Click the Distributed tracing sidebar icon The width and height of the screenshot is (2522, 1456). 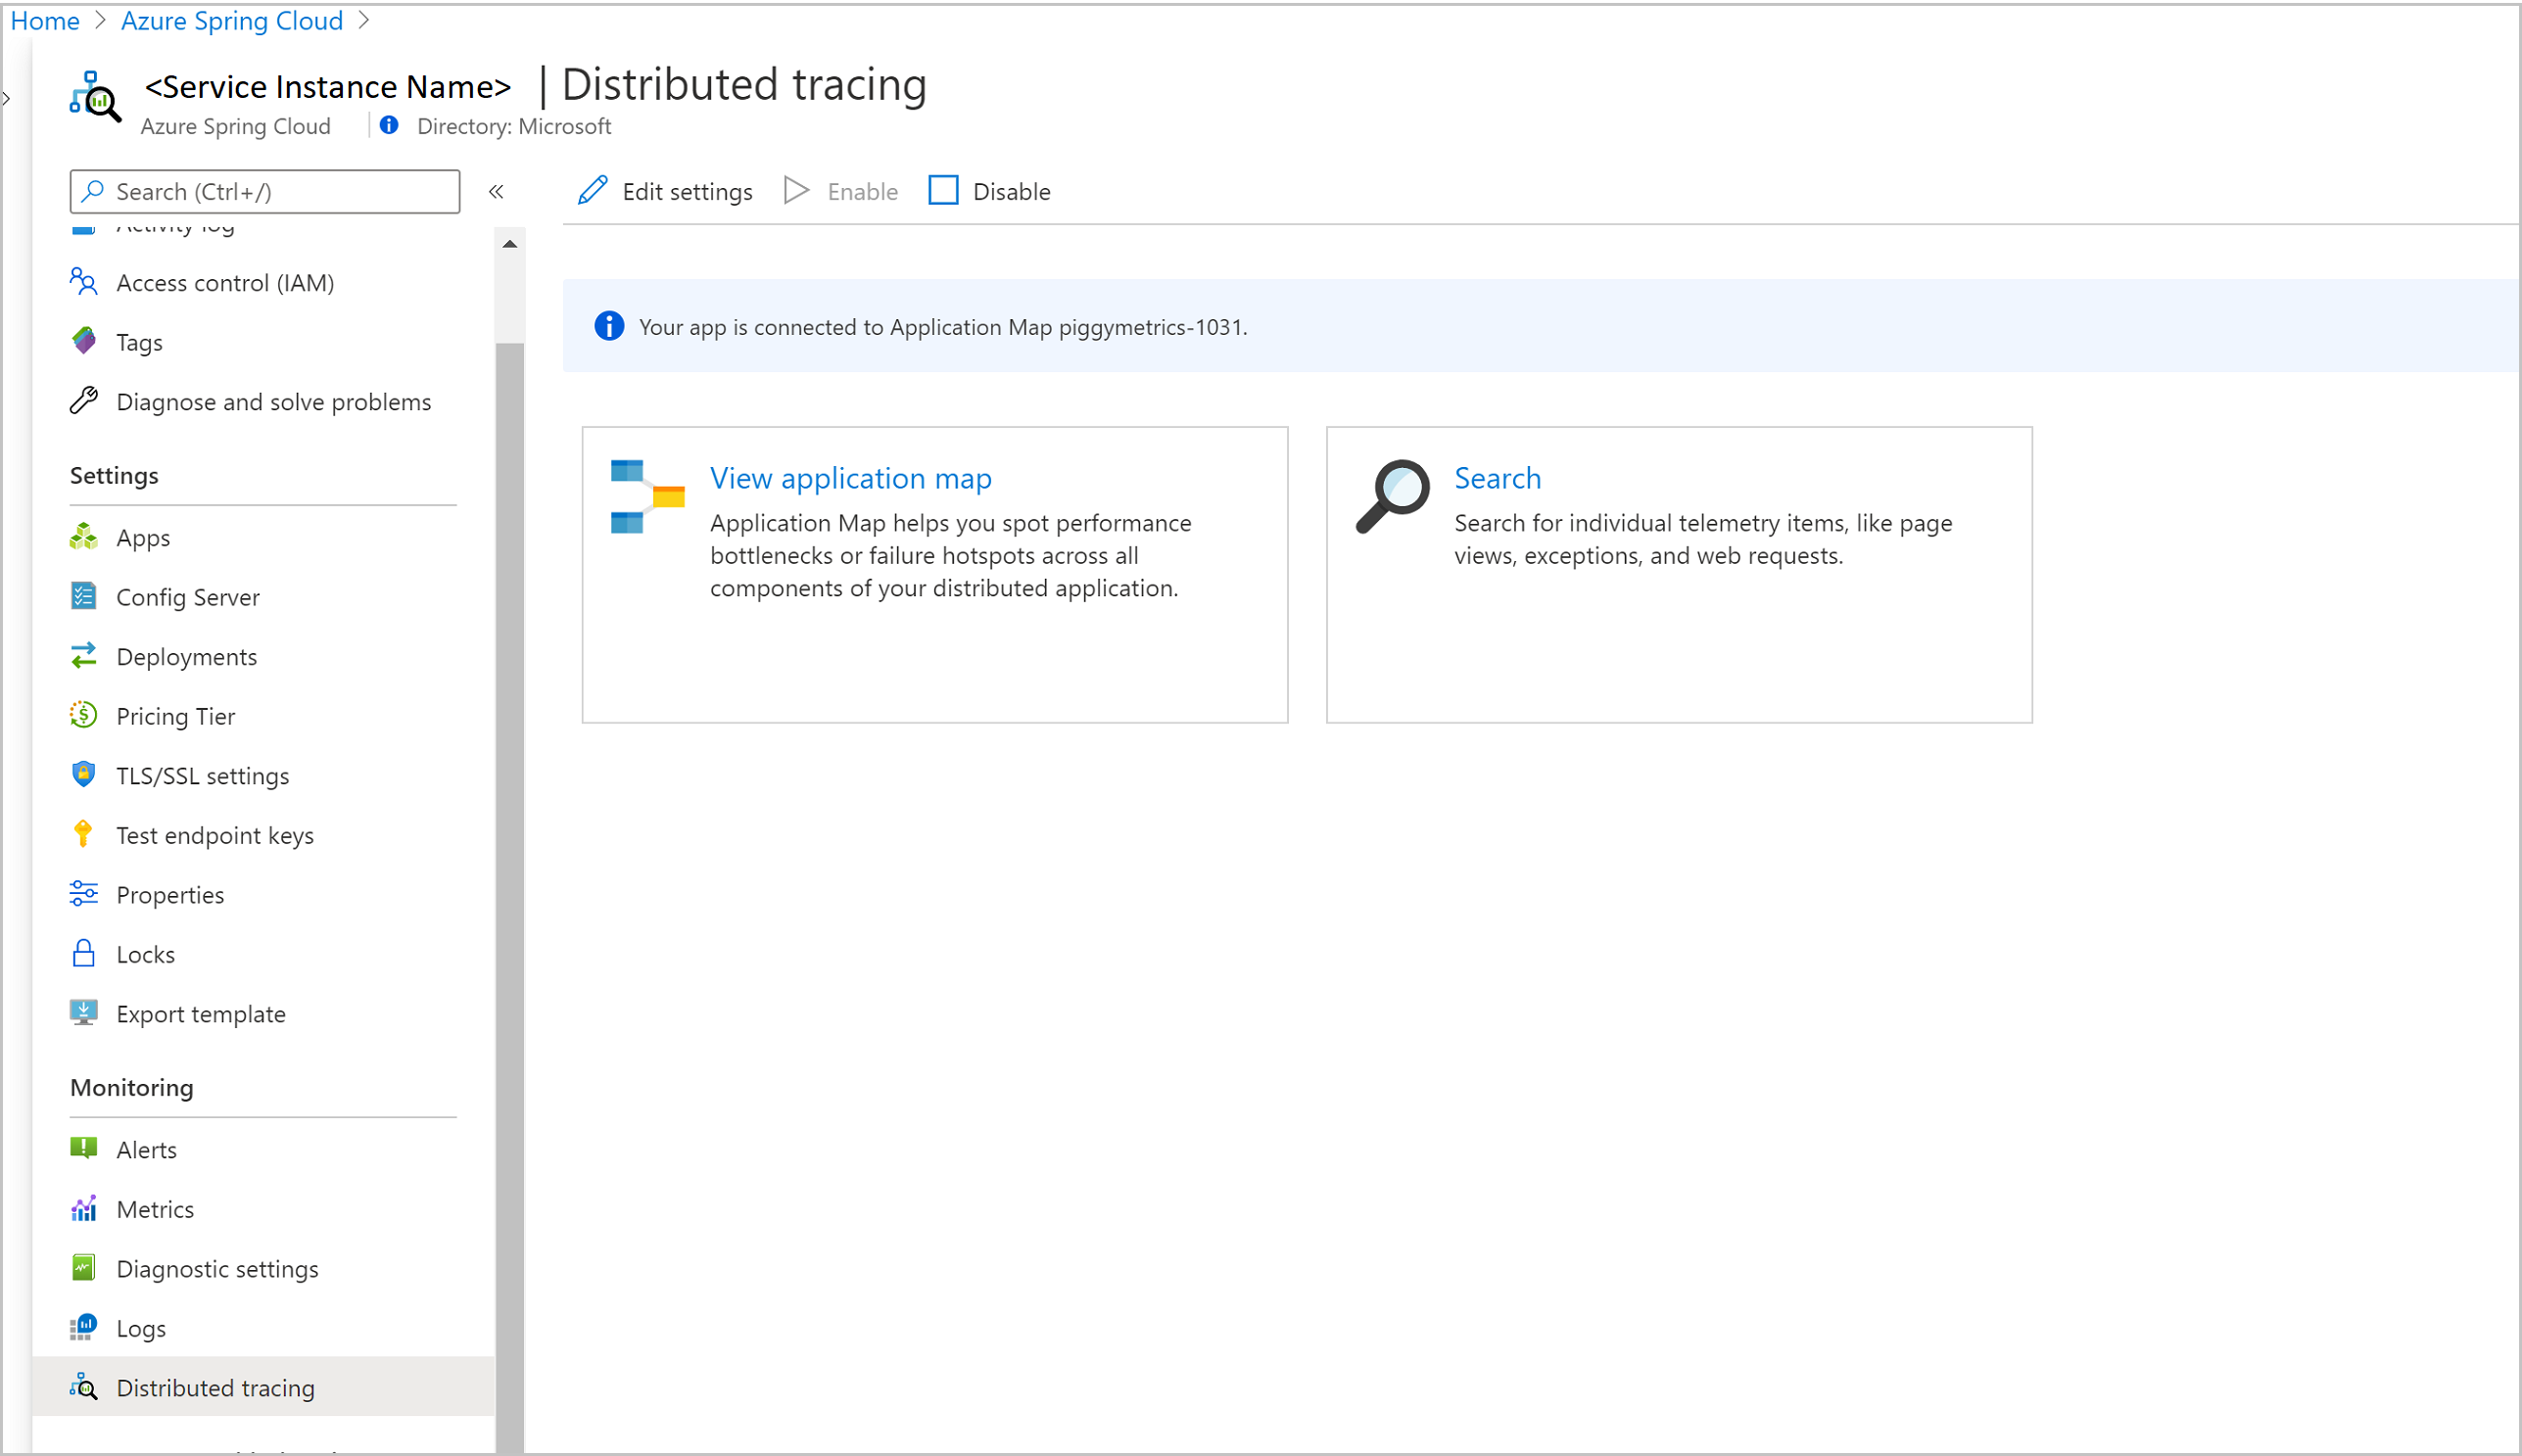coord(84,1387)
